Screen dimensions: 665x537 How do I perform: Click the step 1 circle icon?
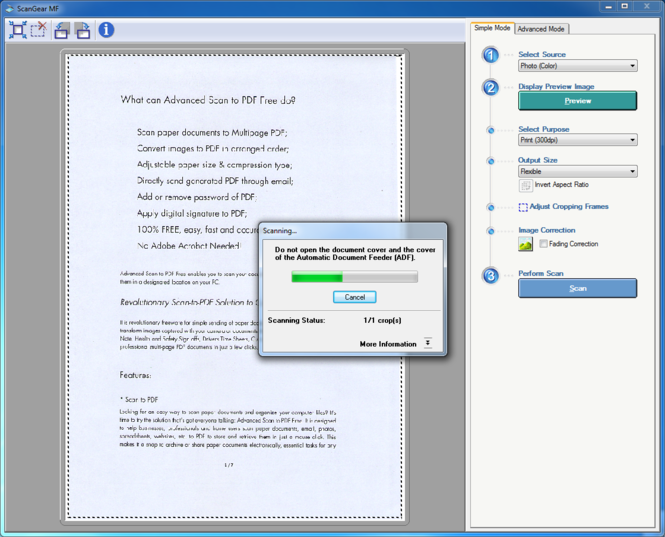coord(491,55)
